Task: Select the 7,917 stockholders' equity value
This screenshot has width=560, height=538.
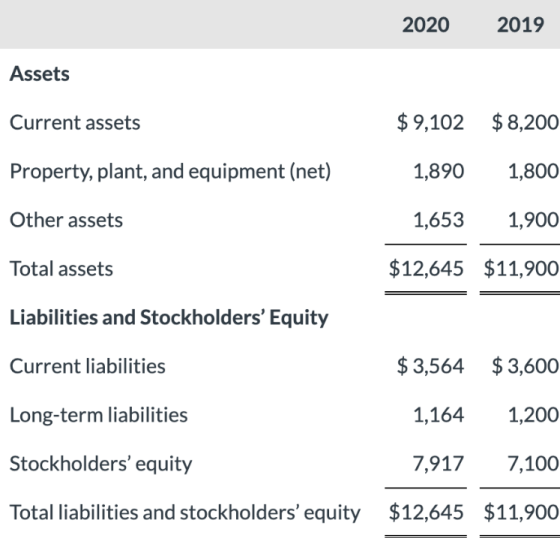Action: 439,464
